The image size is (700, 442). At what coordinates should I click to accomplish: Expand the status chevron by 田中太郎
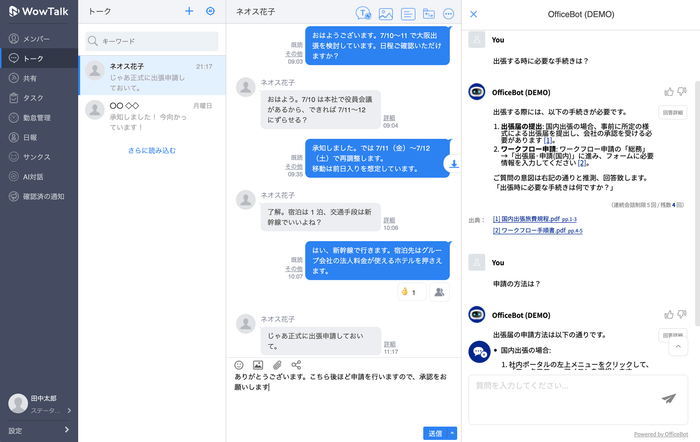[x=69, y=410]
